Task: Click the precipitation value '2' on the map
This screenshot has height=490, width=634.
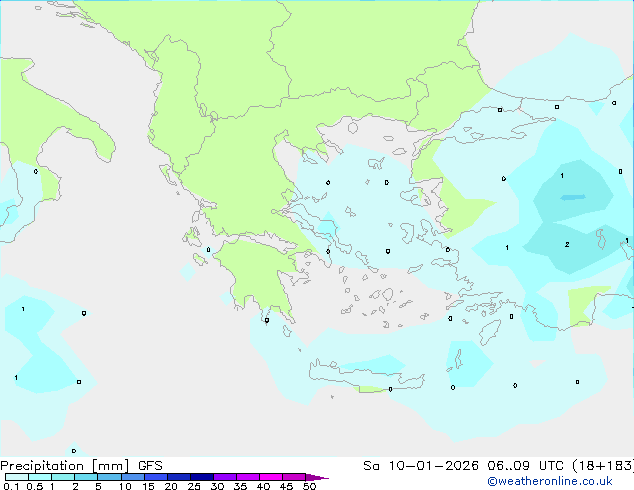Action: 567,245
